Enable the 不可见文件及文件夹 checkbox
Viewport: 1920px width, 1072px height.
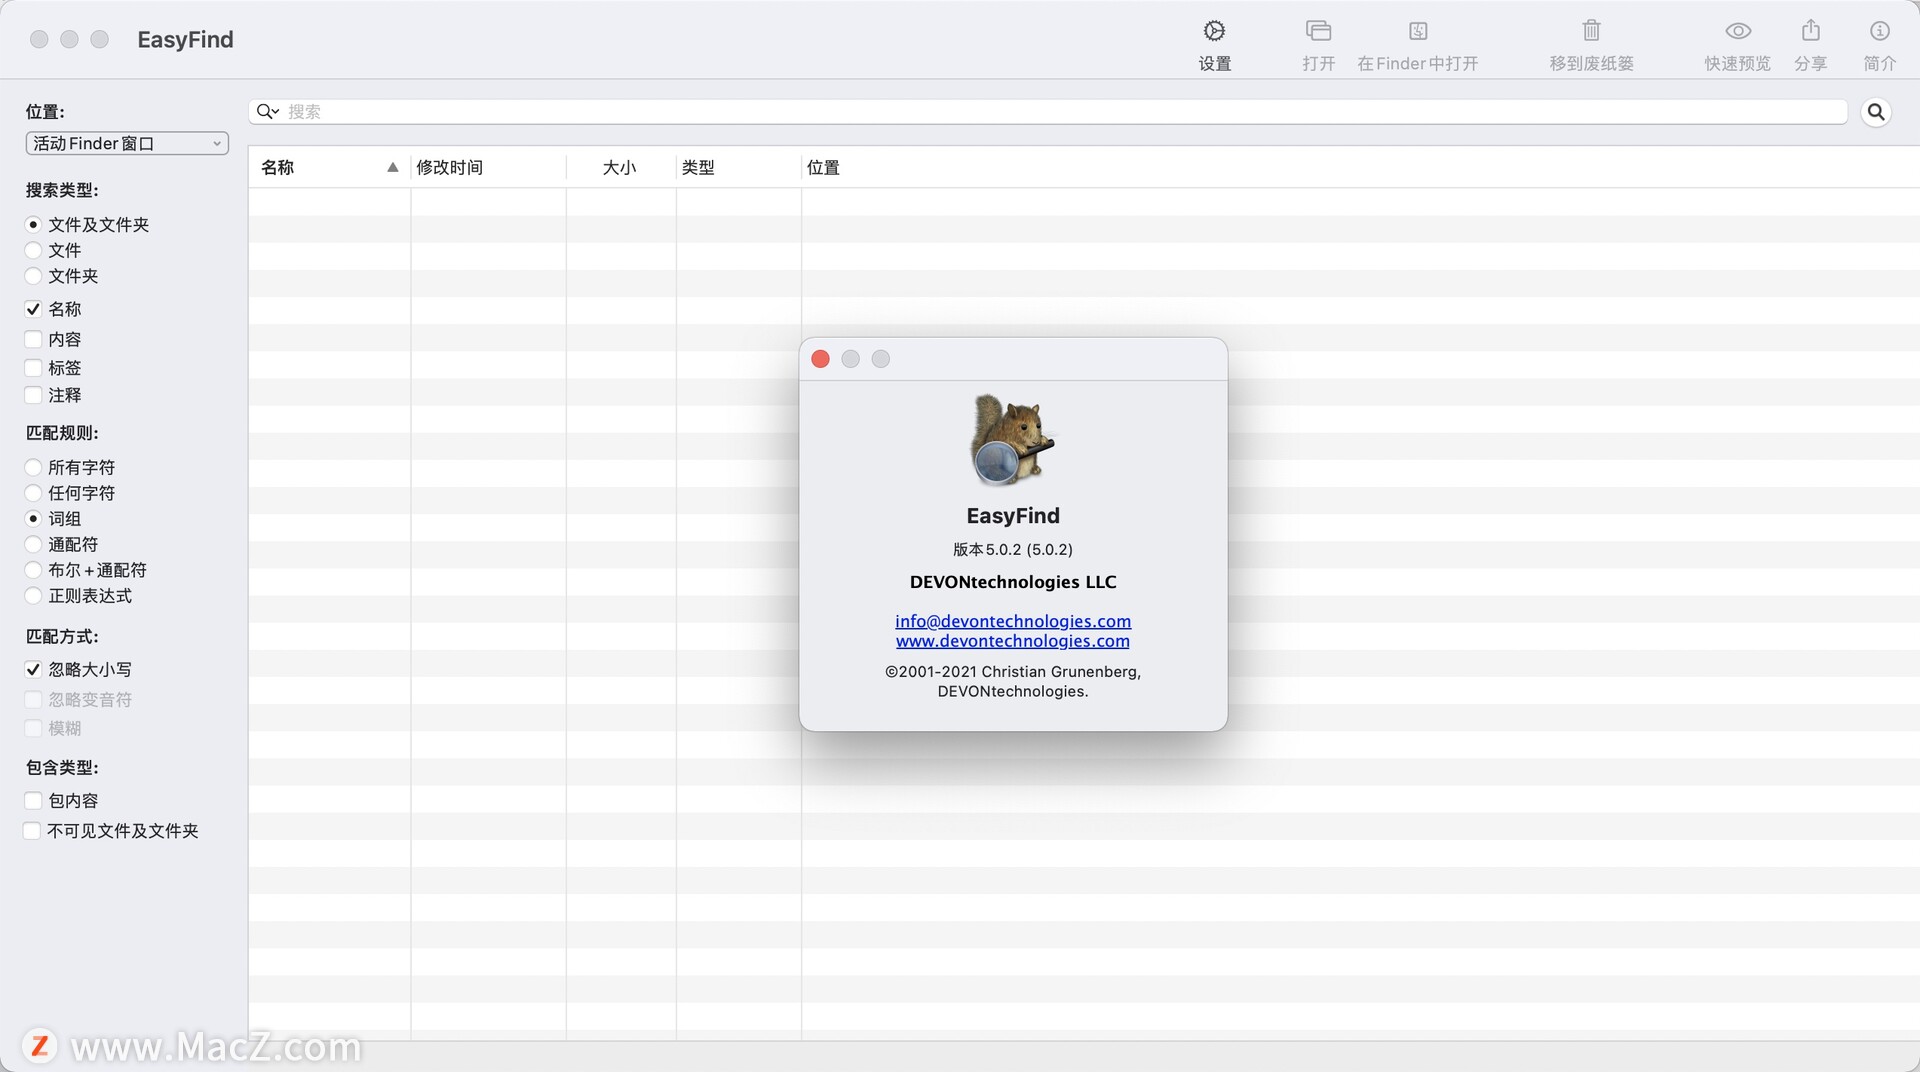click(32, 831)
